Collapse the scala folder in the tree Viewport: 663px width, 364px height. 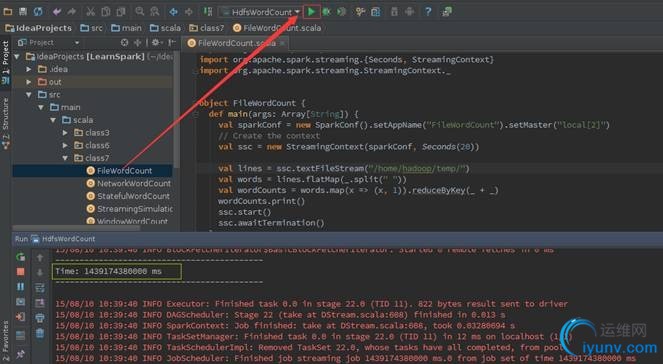[x=53, y=120]
